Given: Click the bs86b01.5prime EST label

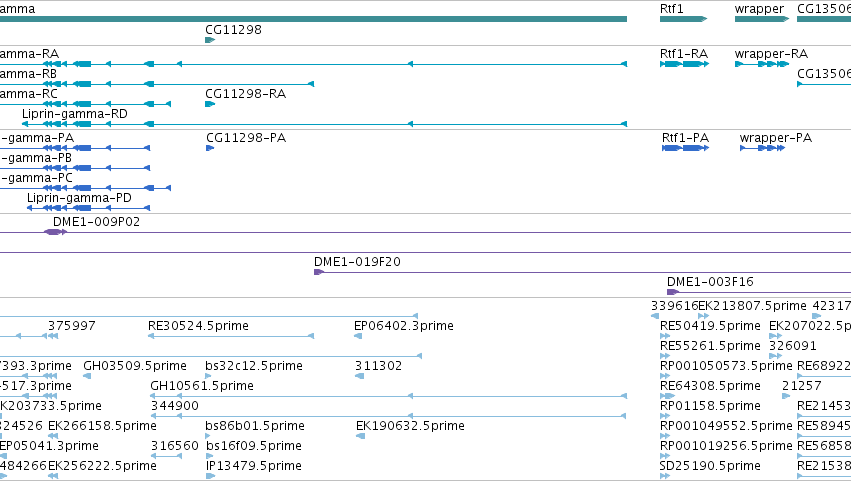Looking at the screenshot, I should (x=255, y=426).
